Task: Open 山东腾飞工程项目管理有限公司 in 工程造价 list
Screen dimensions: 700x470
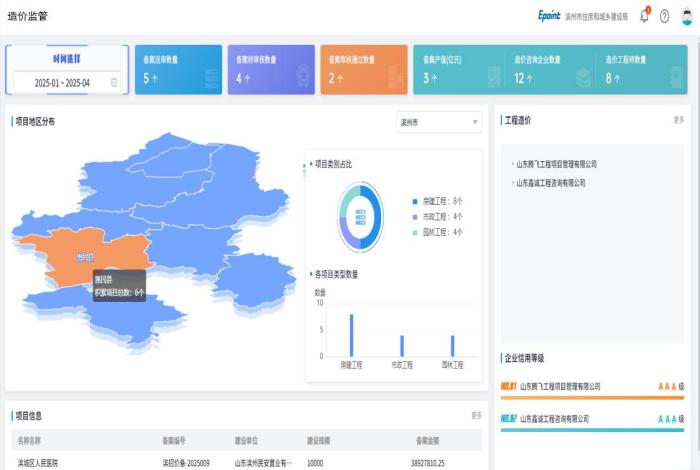Action: (x=556, y=164)
